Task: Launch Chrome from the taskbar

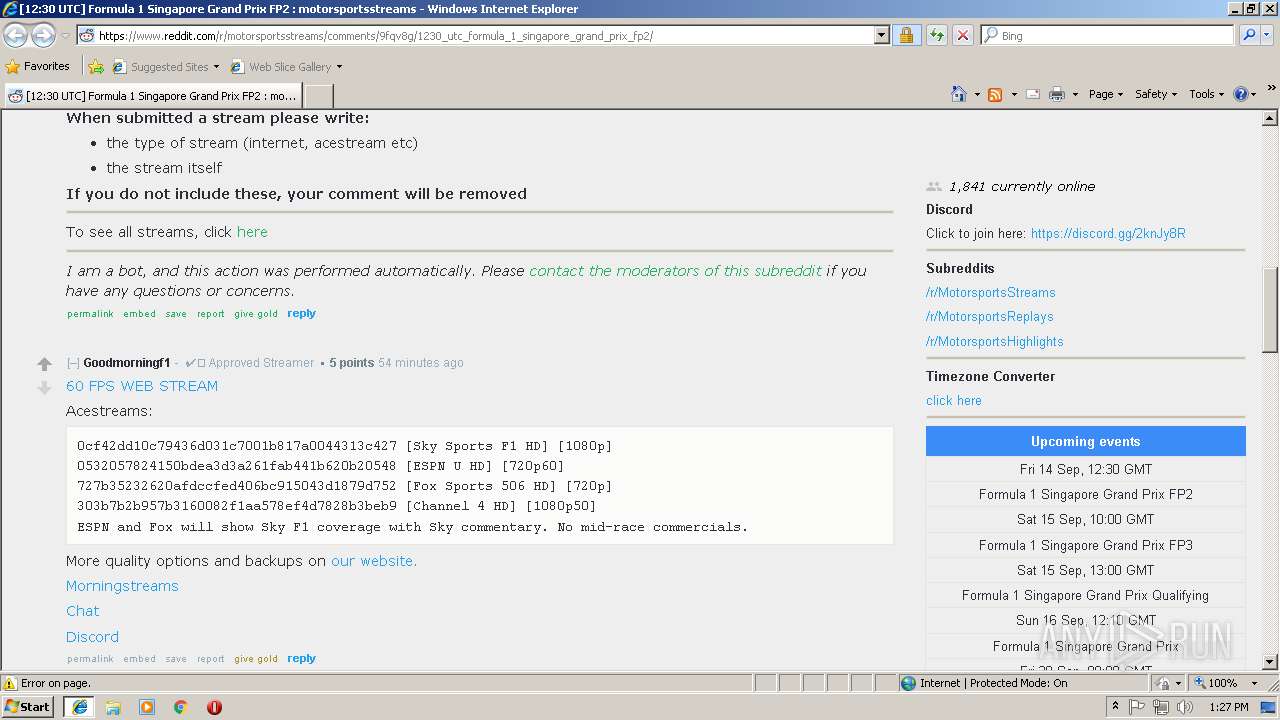Action: tap(181, 707)
